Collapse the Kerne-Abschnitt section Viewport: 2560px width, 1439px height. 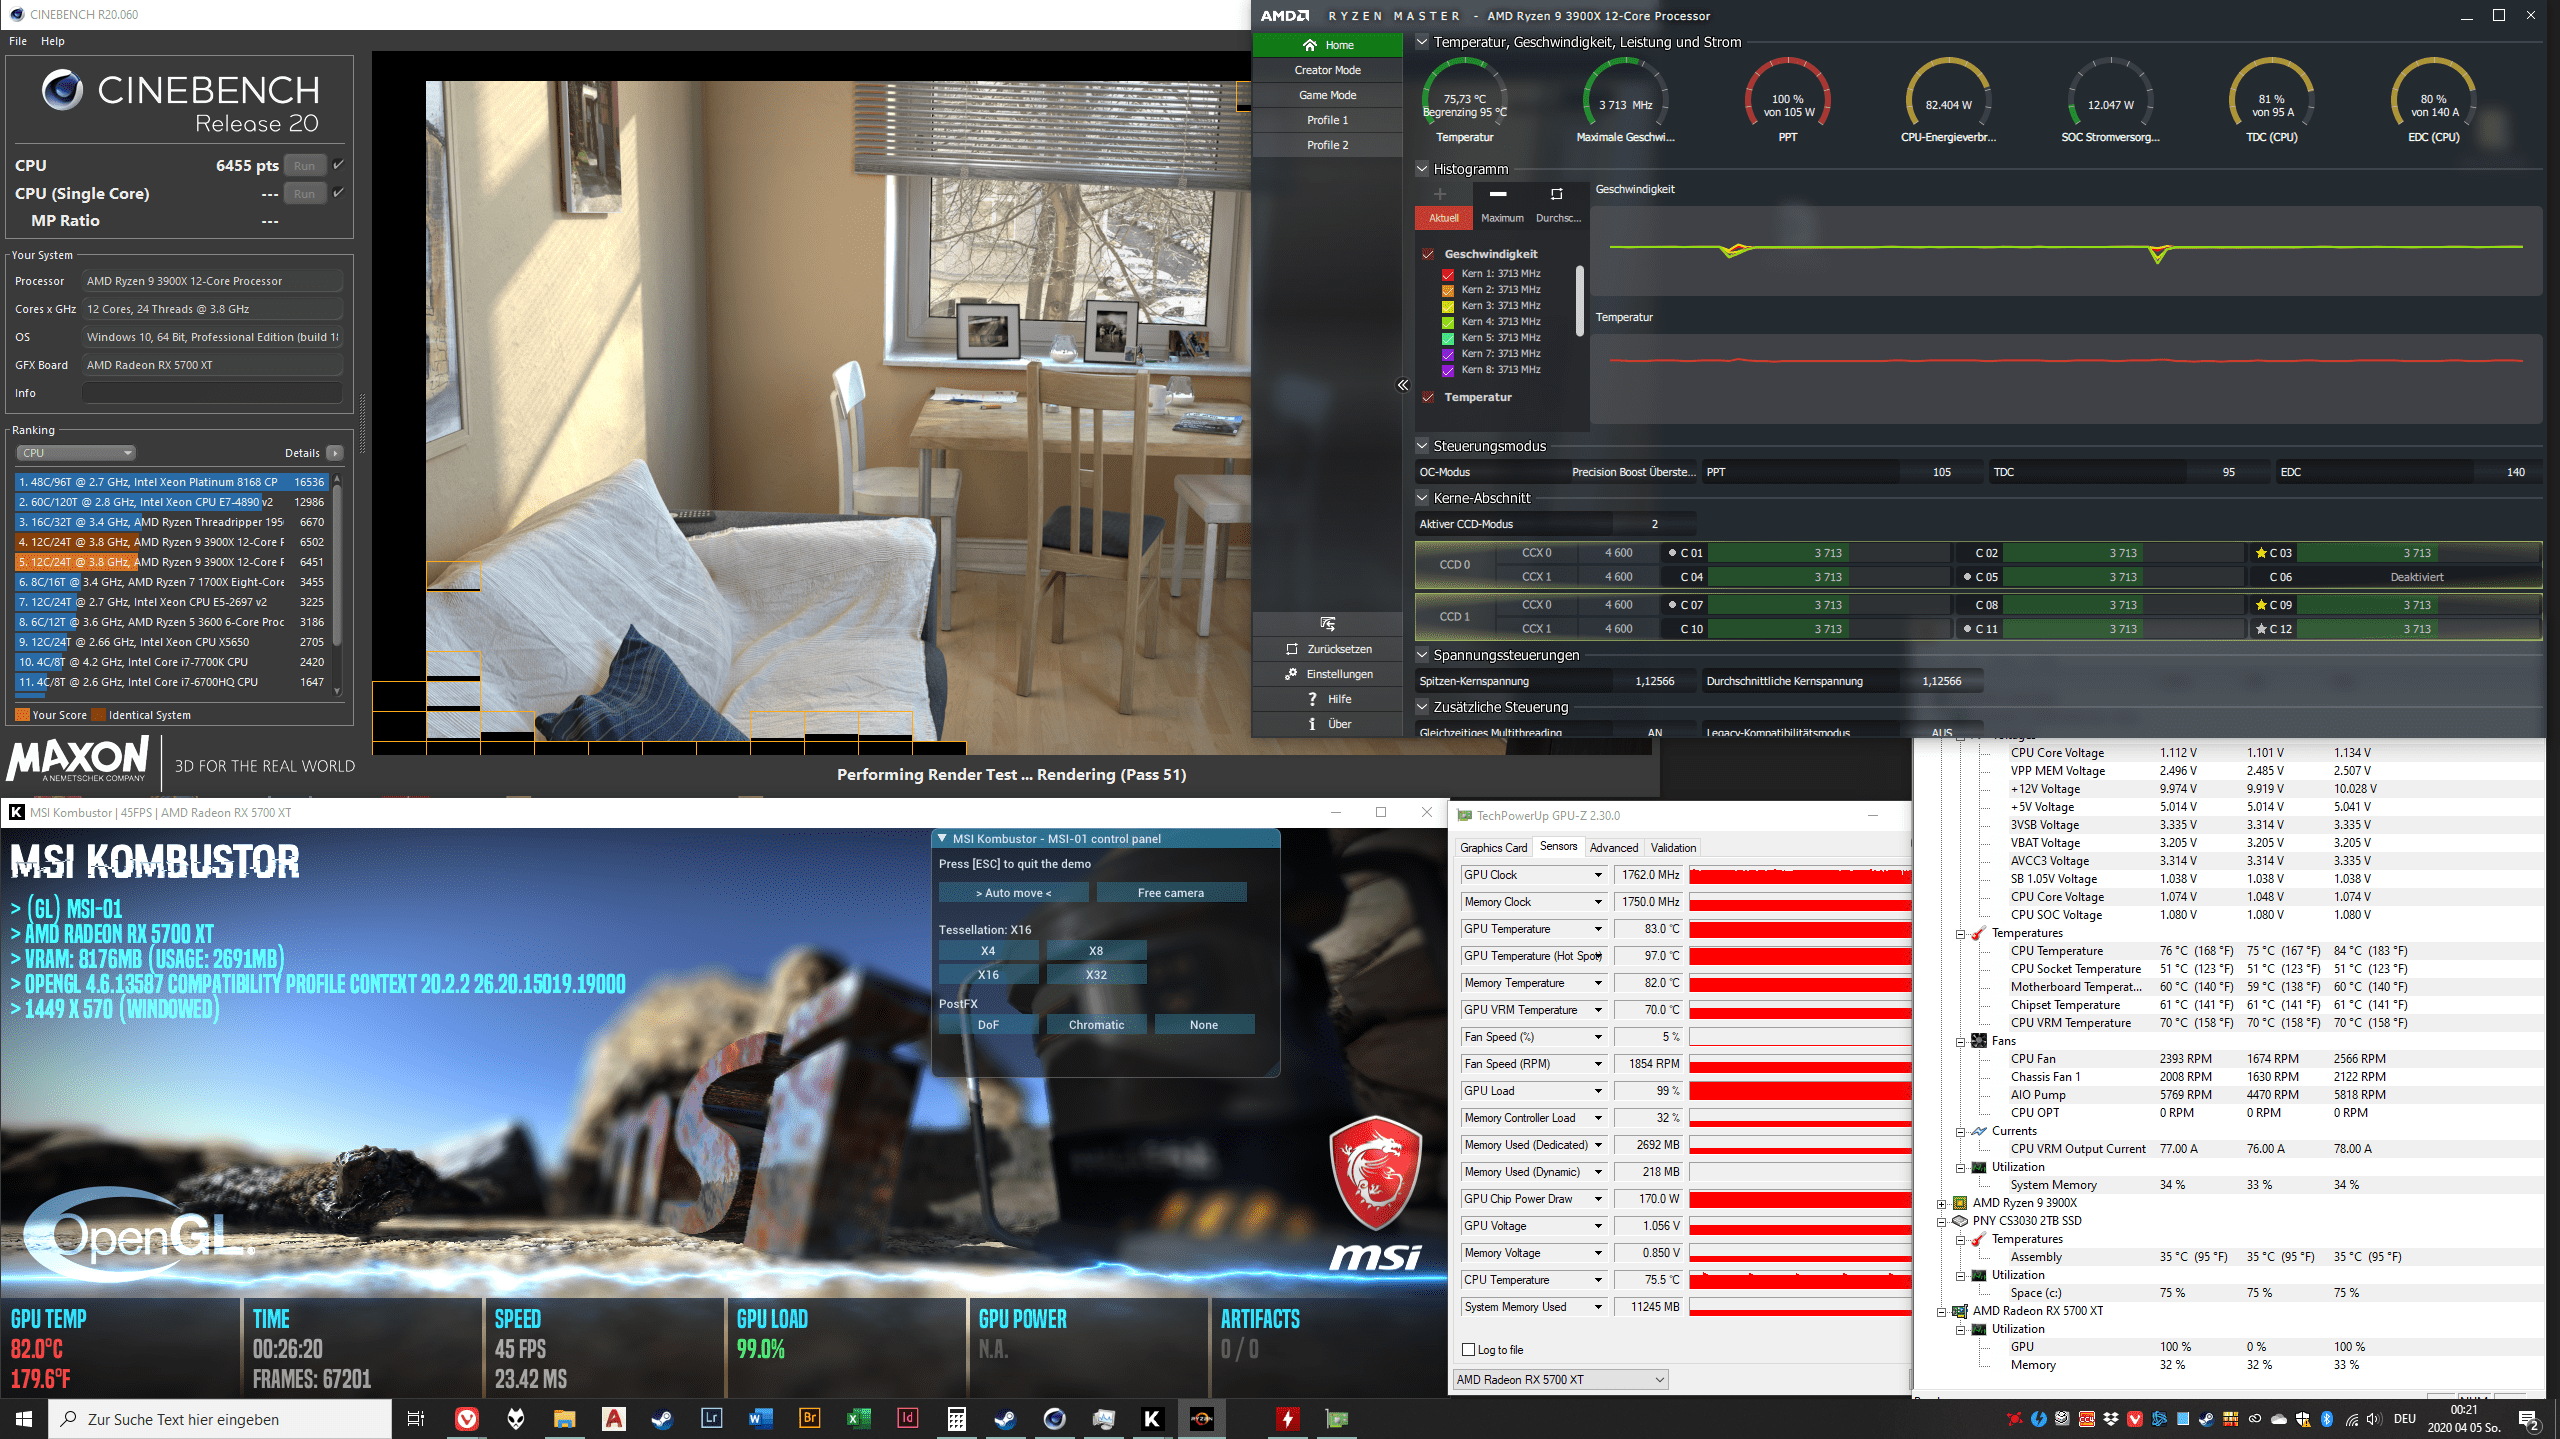coord(1422,498)
